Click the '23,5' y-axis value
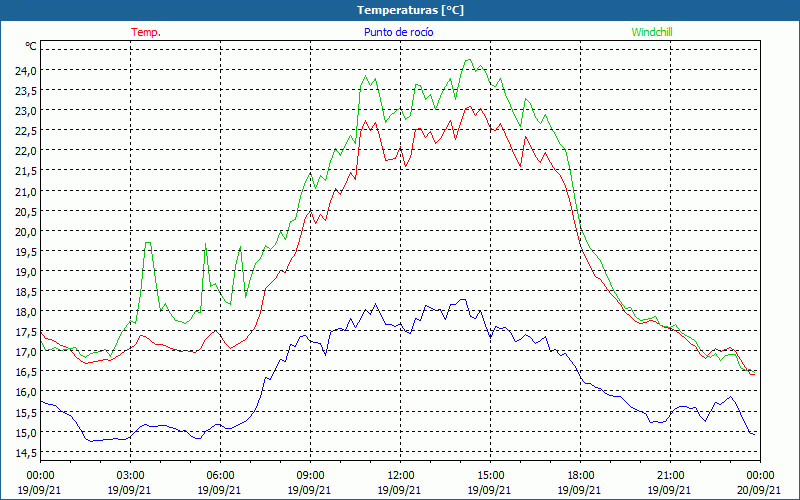Screen dimensions: 800x500 (25, 90)
